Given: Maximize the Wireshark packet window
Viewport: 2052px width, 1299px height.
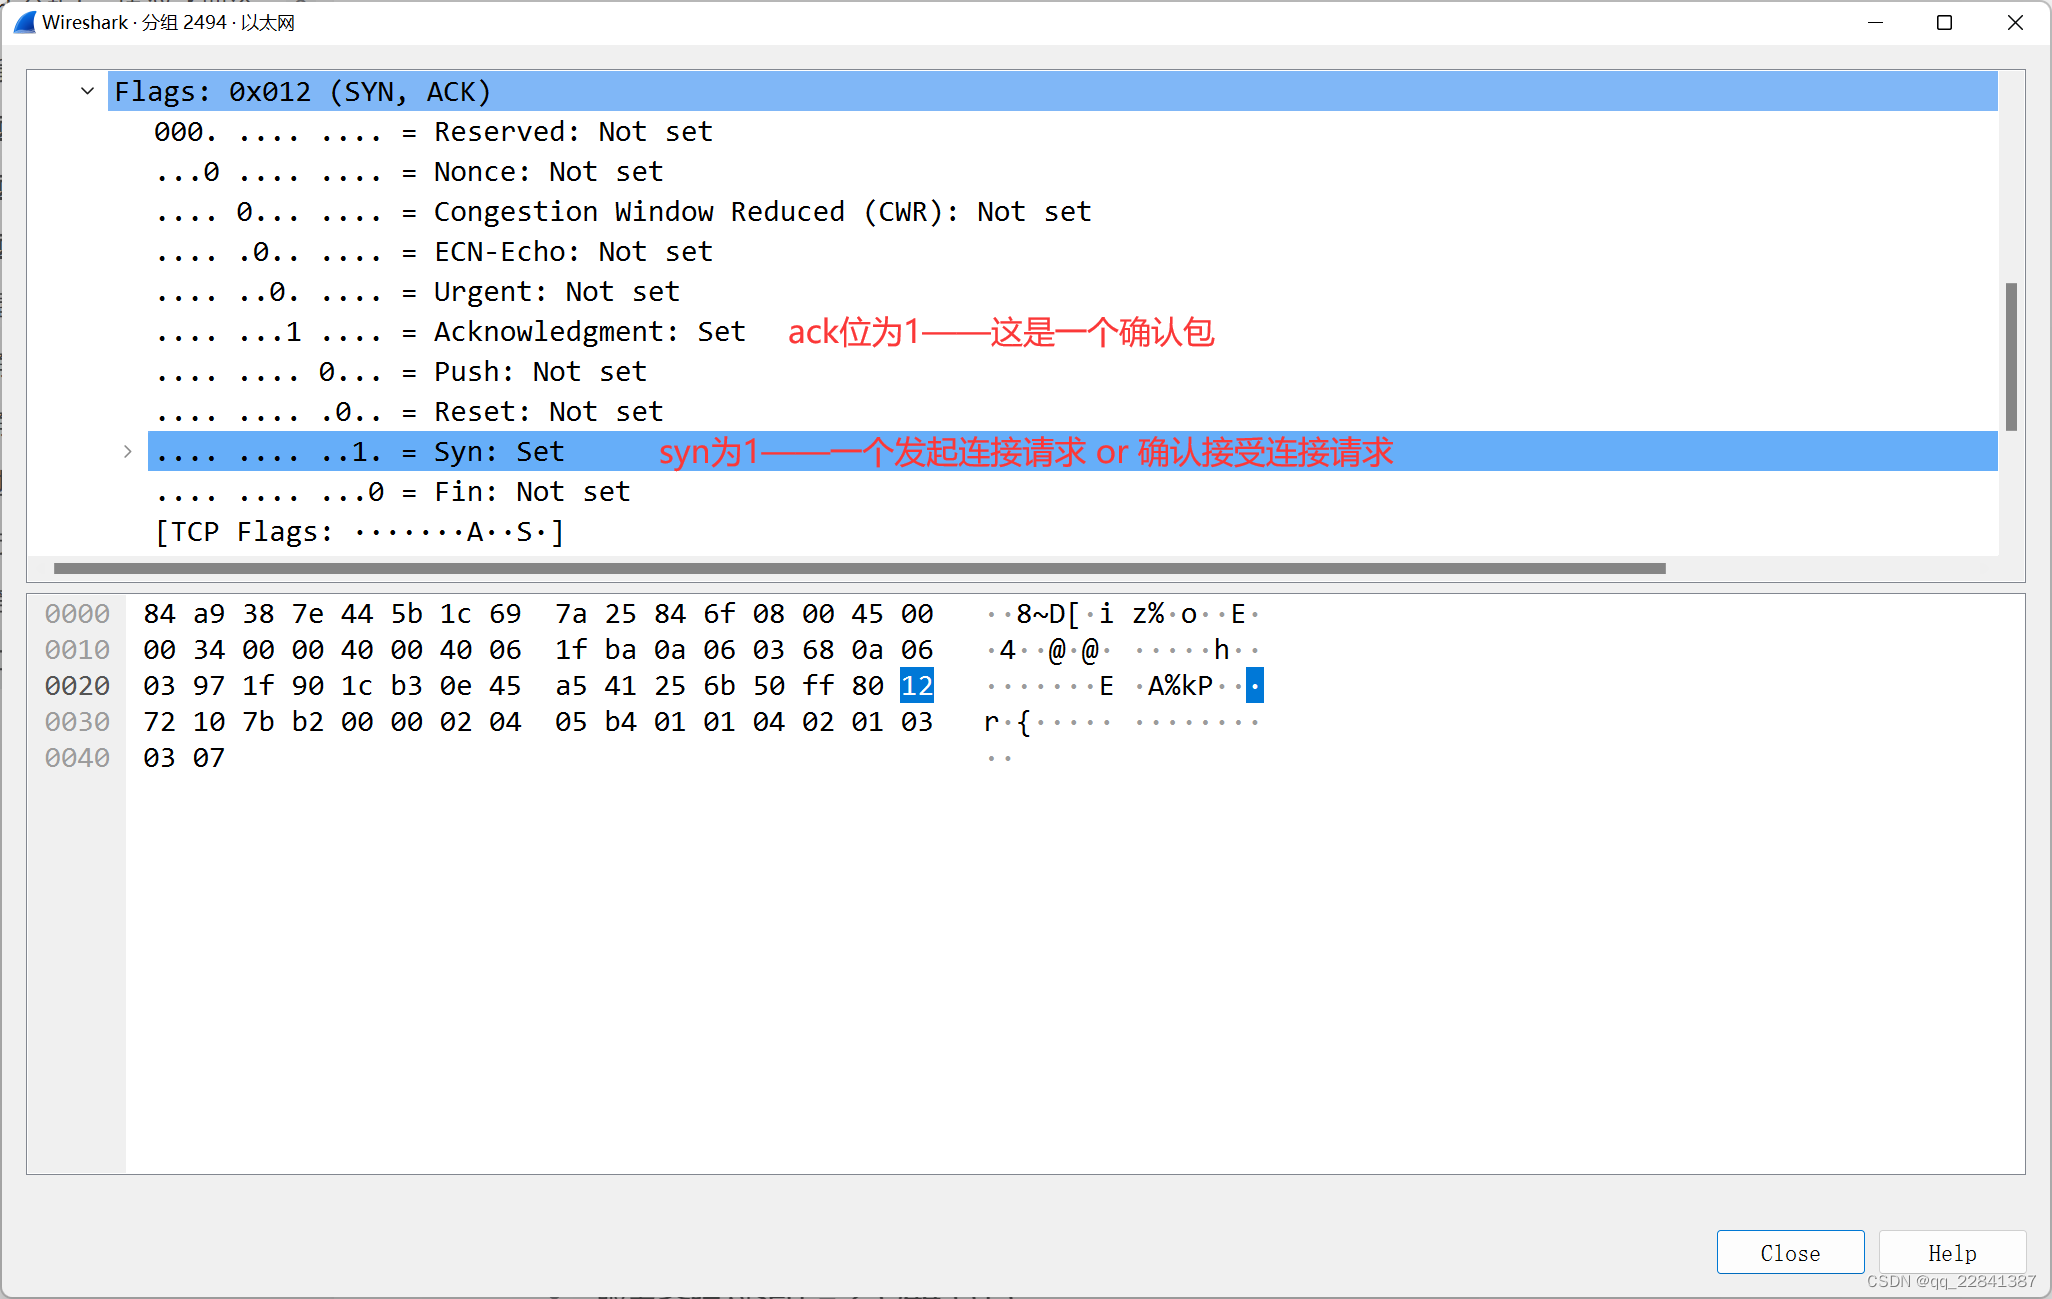Looking at the screenshot, I should 1944,22.
